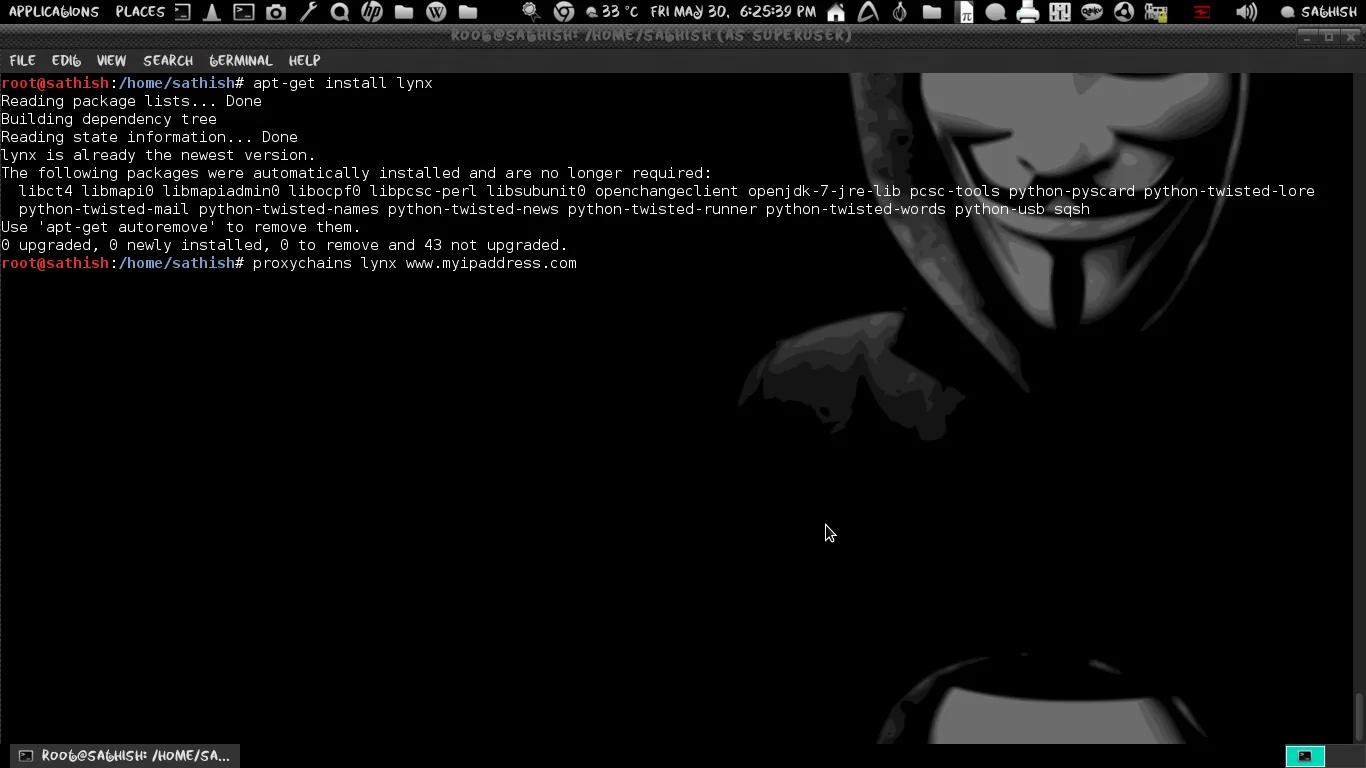The height and width of the screenshot is (768, 1366).
Task: Open the terminal launcher next to camera icon
Action: 244,12
